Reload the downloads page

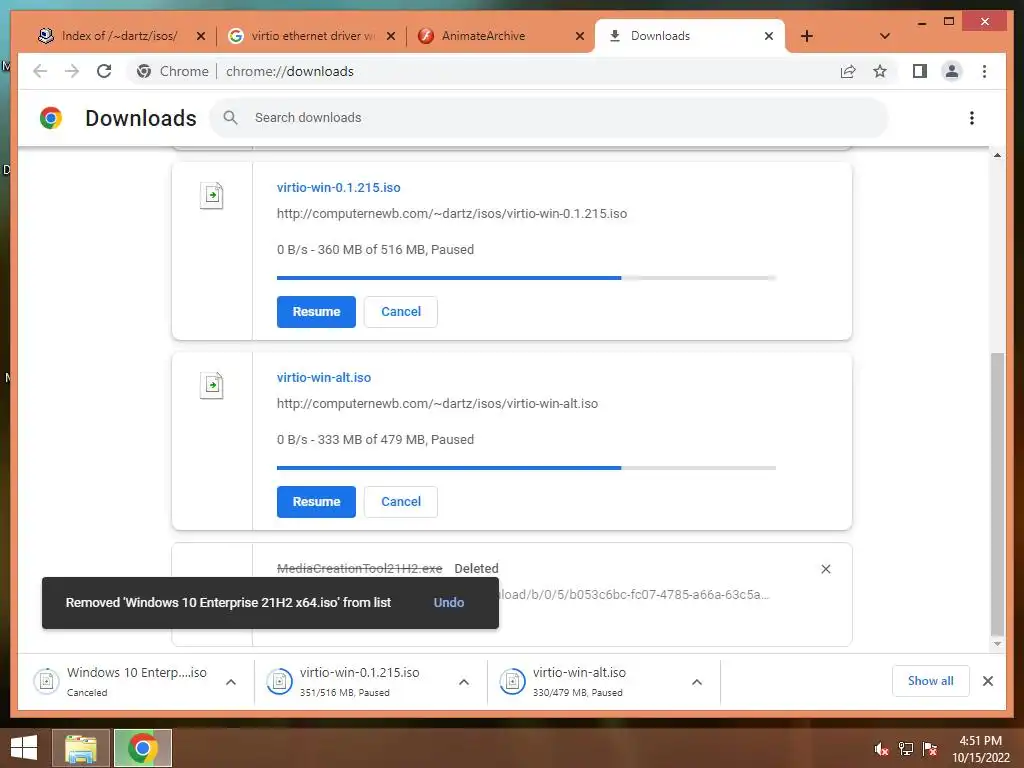point(104,71)
